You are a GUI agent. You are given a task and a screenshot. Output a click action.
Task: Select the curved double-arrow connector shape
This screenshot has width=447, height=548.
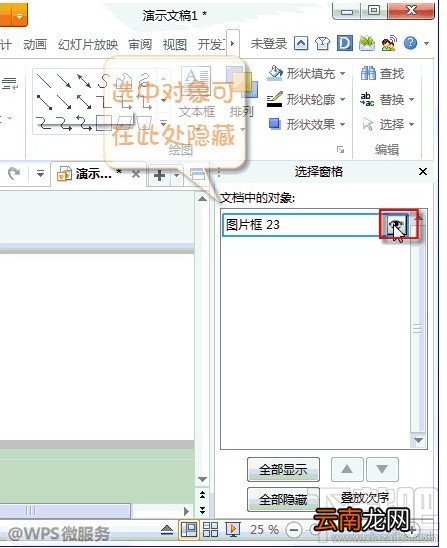coord(84,123)
